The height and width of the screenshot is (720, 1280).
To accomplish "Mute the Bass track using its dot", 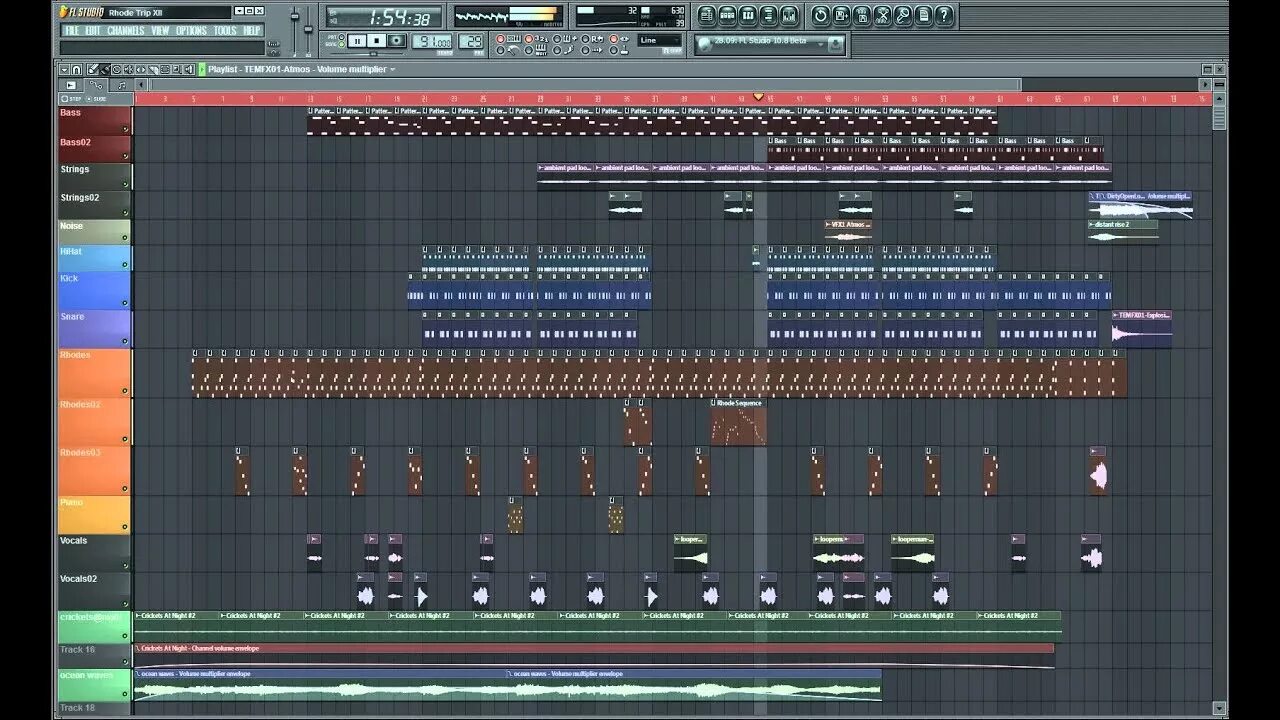I will click(x=126, y=130).
